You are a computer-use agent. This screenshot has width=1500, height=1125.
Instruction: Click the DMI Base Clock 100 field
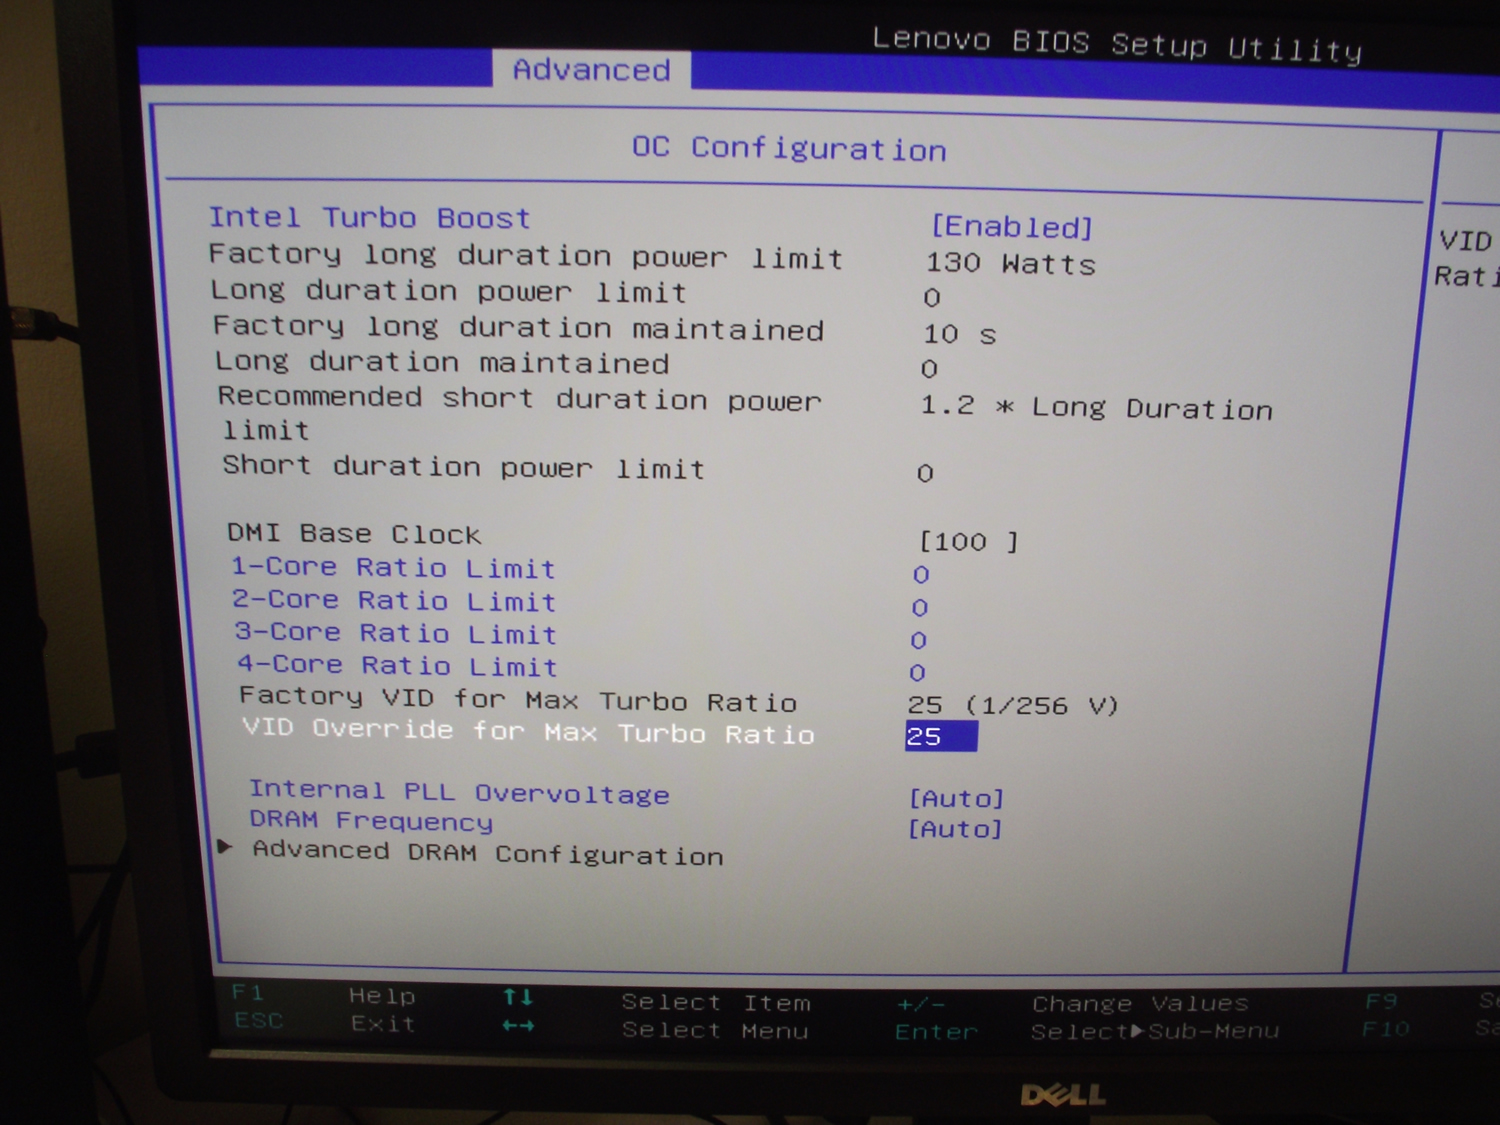pos(968,541)
